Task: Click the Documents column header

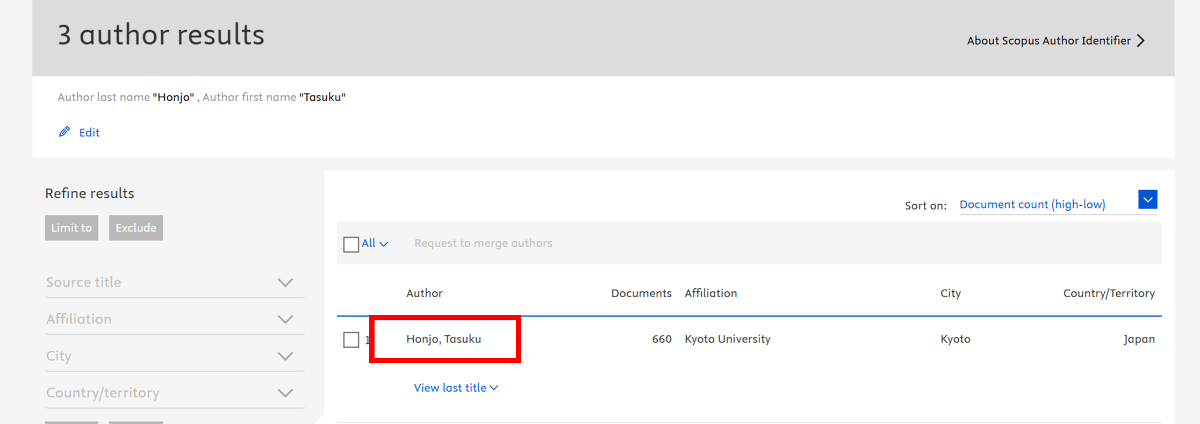Action: [641, 293]
